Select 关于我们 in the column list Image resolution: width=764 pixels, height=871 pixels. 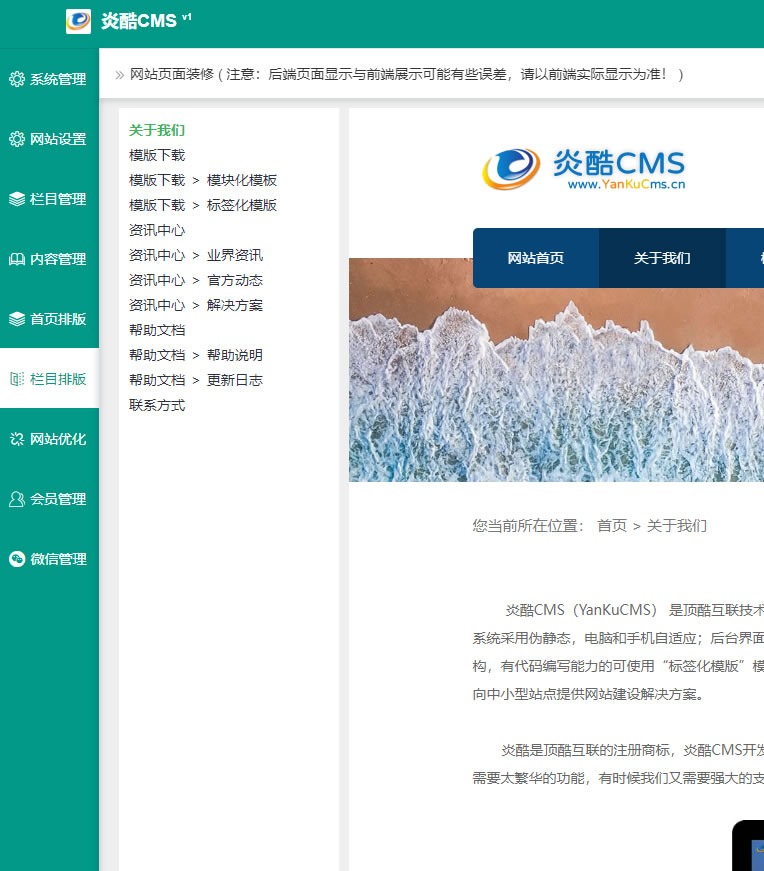pyautogui.click(x=157, y=130)
